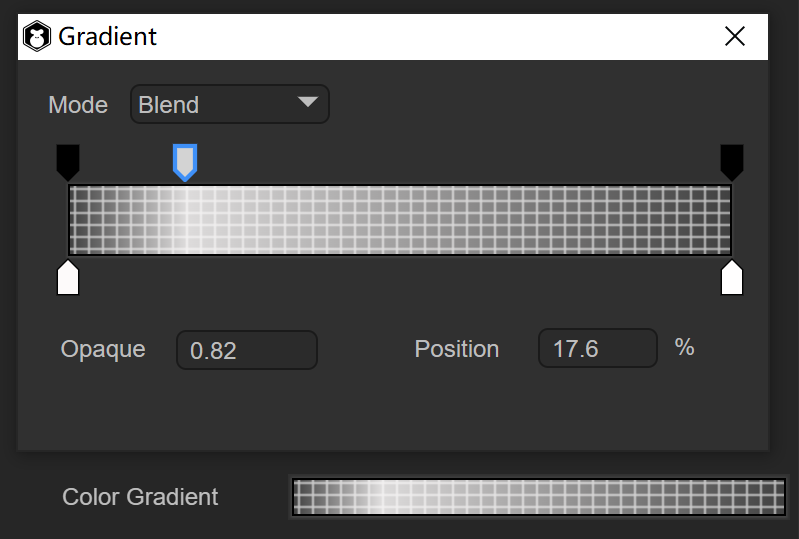Open the Mode dropdown showing Blend
Viewport: 799px width, 539px height.
[x=229, y=104]
